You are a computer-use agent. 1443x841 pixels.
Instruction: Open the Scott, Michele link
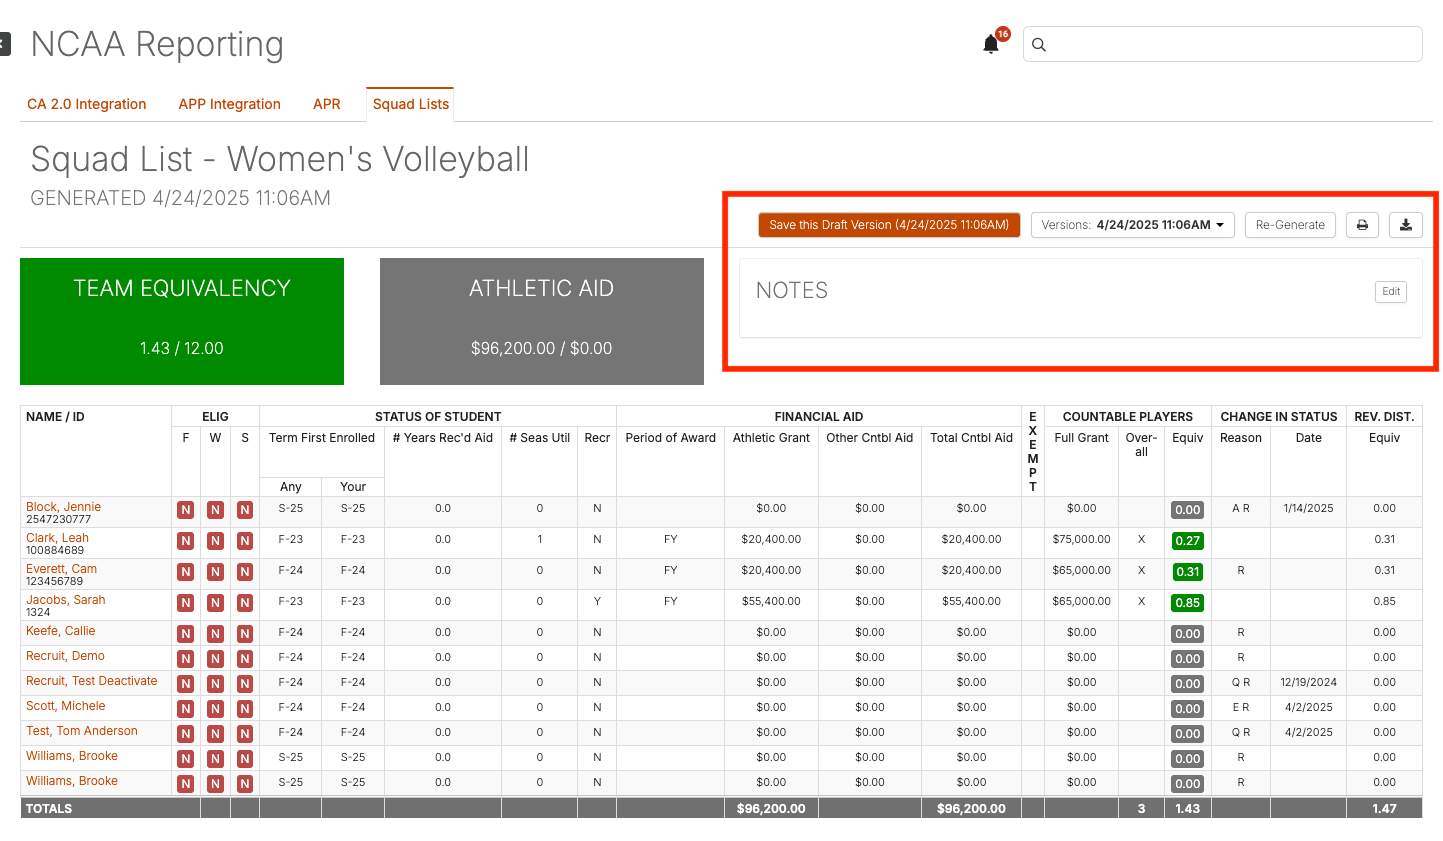(x=65, y=706)
